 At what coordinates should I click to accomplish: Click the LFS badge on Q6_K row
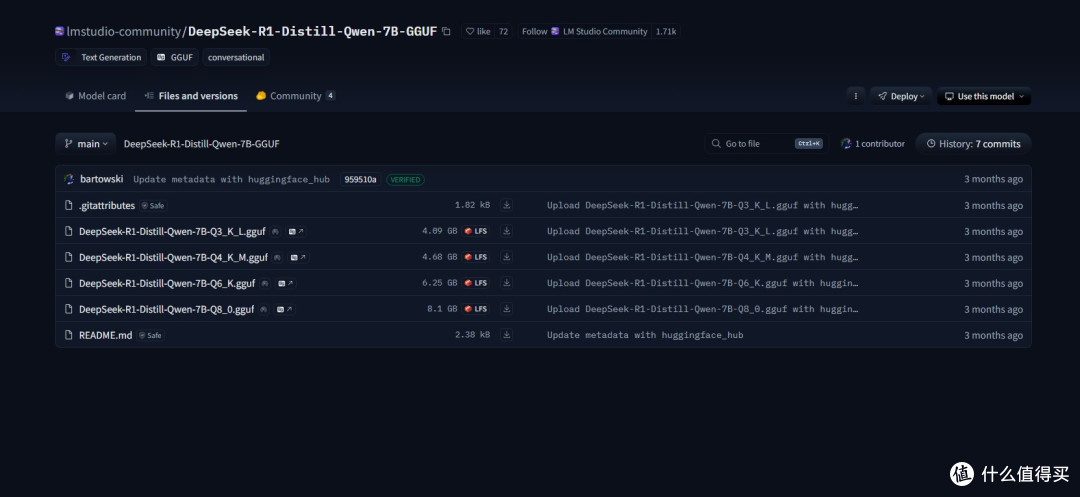tap(476, 283)
